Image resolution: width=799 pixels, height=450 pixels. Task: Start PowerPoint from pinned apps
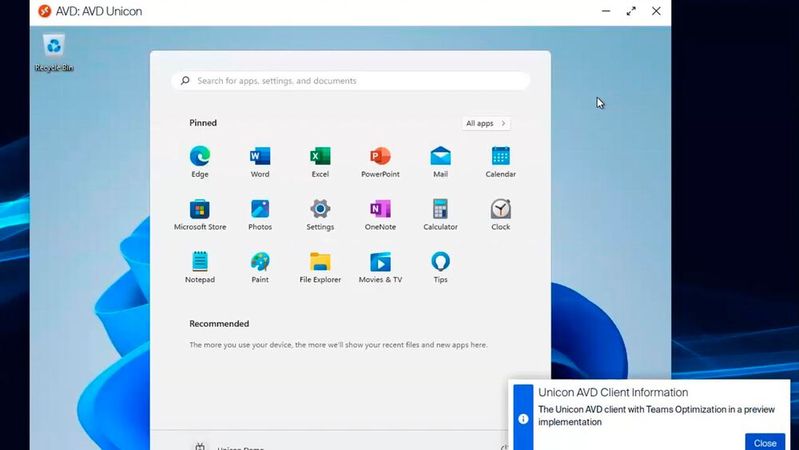pyautogui.click(x=380, y=162)
